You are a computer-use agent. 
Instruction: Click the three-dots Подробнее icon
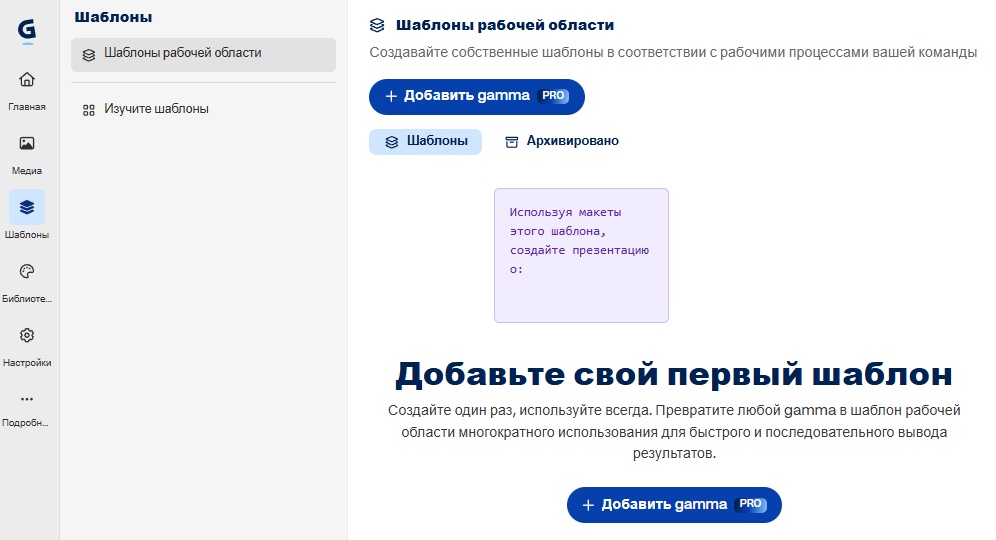tap(27, 399)
